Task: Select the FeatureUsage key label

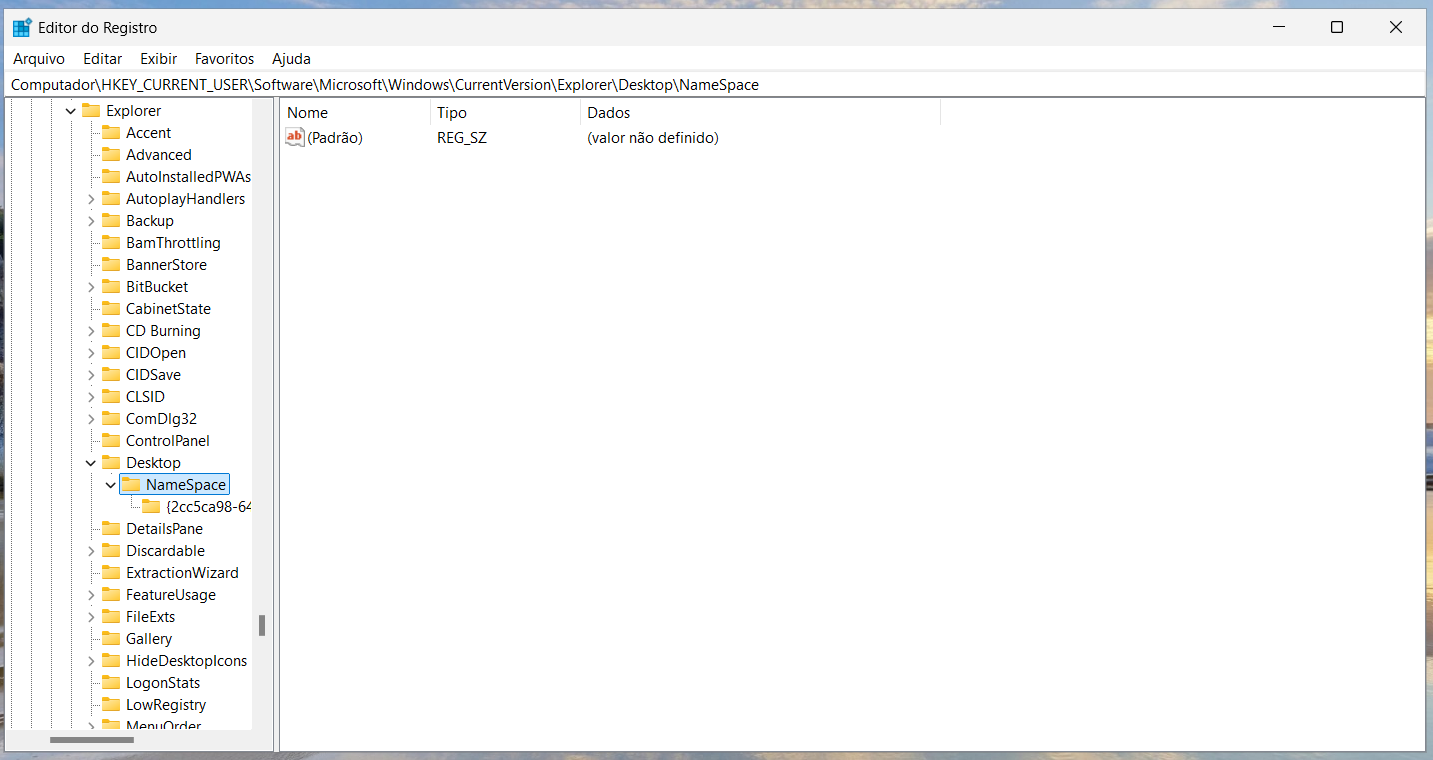Action: click(x=171, y=595)
